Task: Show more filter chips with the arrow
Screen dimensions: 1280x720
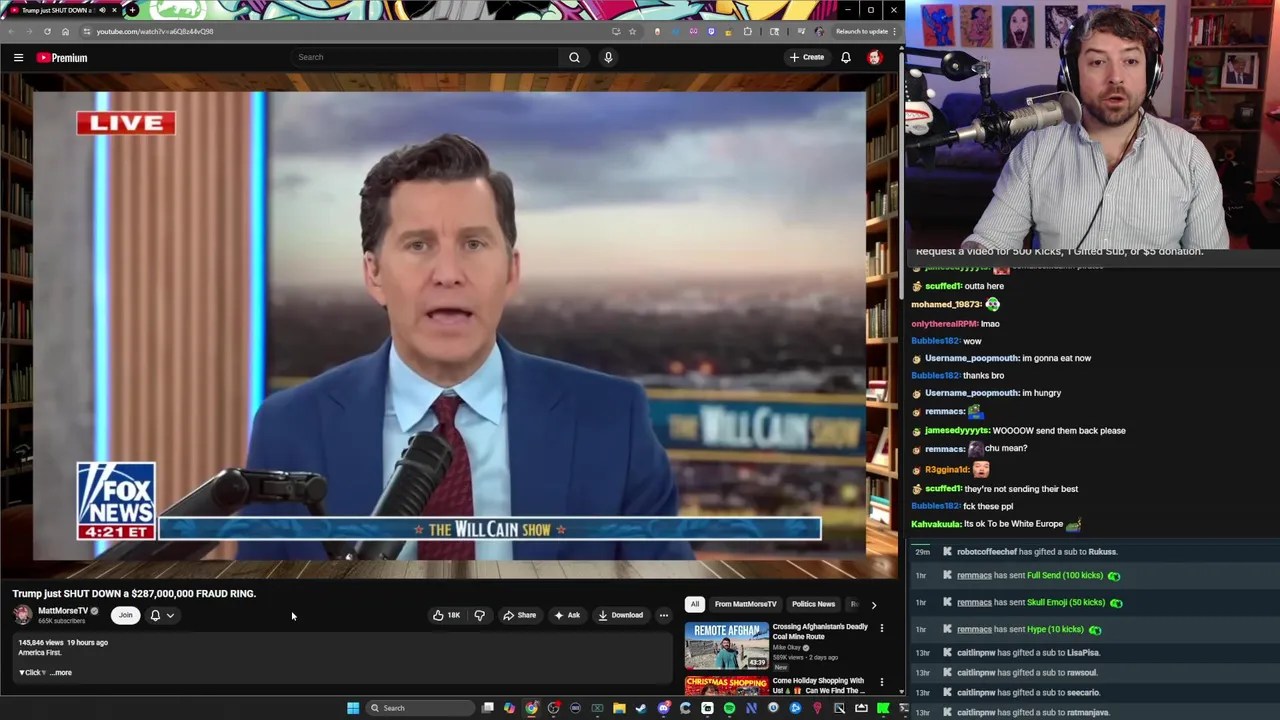Action: (x=873, y=605)
